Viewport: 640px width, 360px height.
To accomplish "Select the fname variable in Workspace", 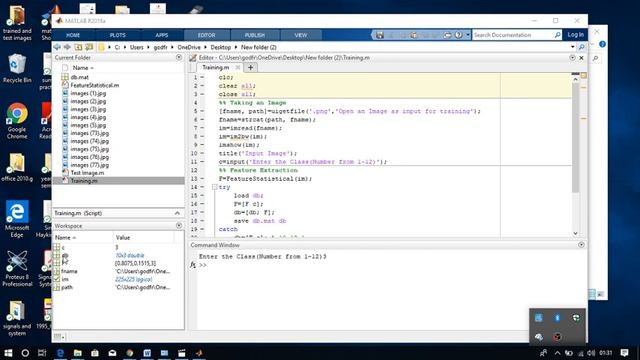I will point(69,271).
